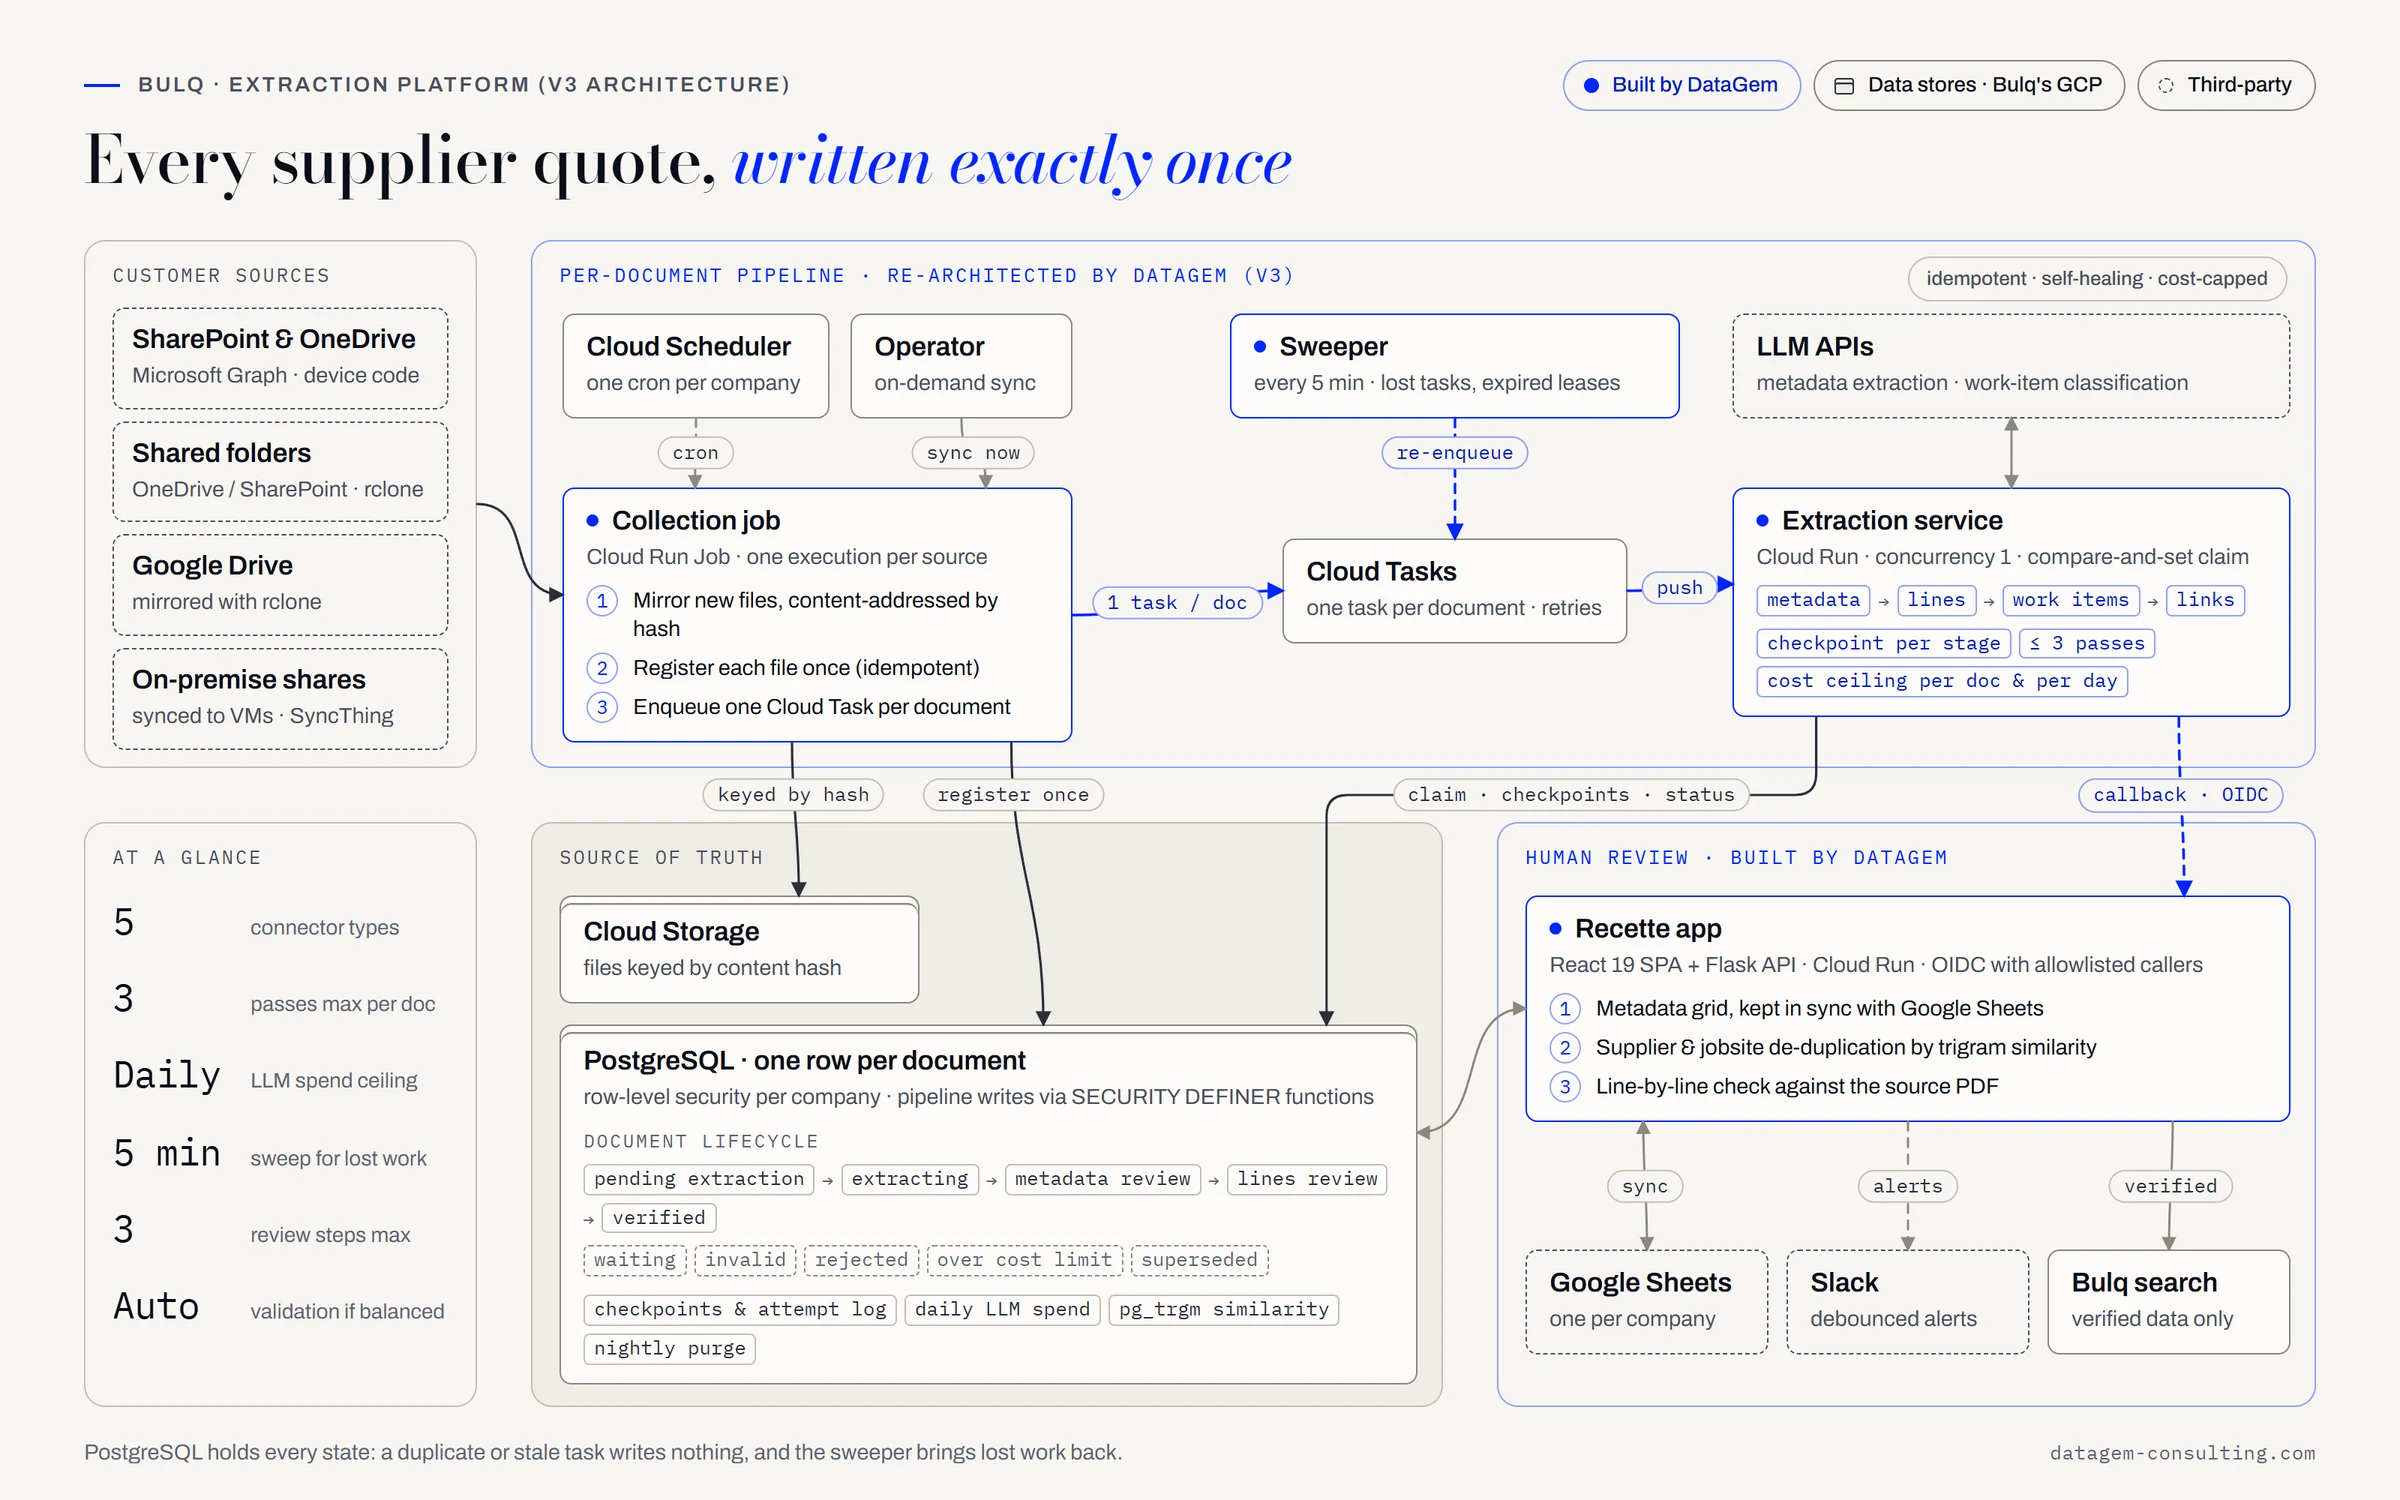The height and width of the screenshot is (1500, 2400).
Task: Click the 'cron' connector label
Action: point(695,453)
